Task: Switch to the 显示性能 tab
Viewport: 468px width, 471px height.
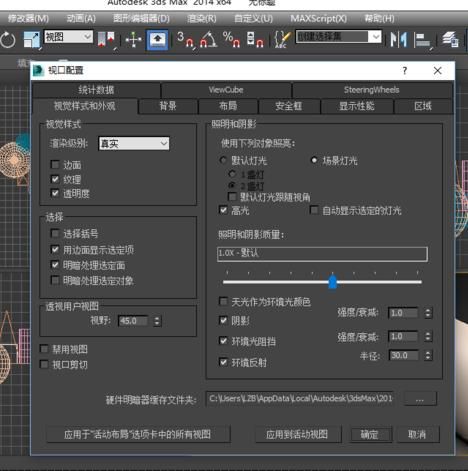Action: 357,106
